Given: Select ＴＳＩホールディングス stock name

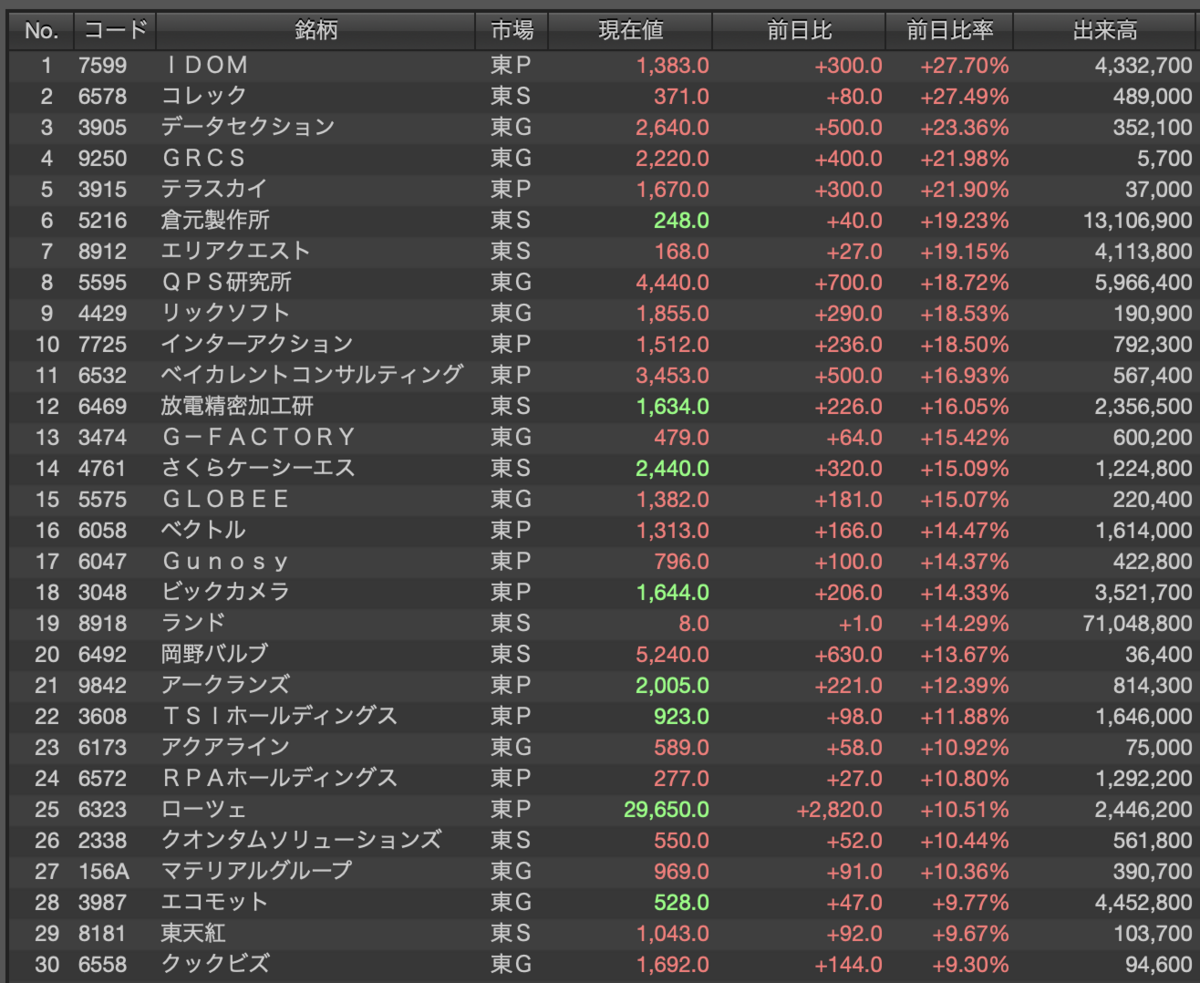Looking at the screenshot, I should (279, 716).
